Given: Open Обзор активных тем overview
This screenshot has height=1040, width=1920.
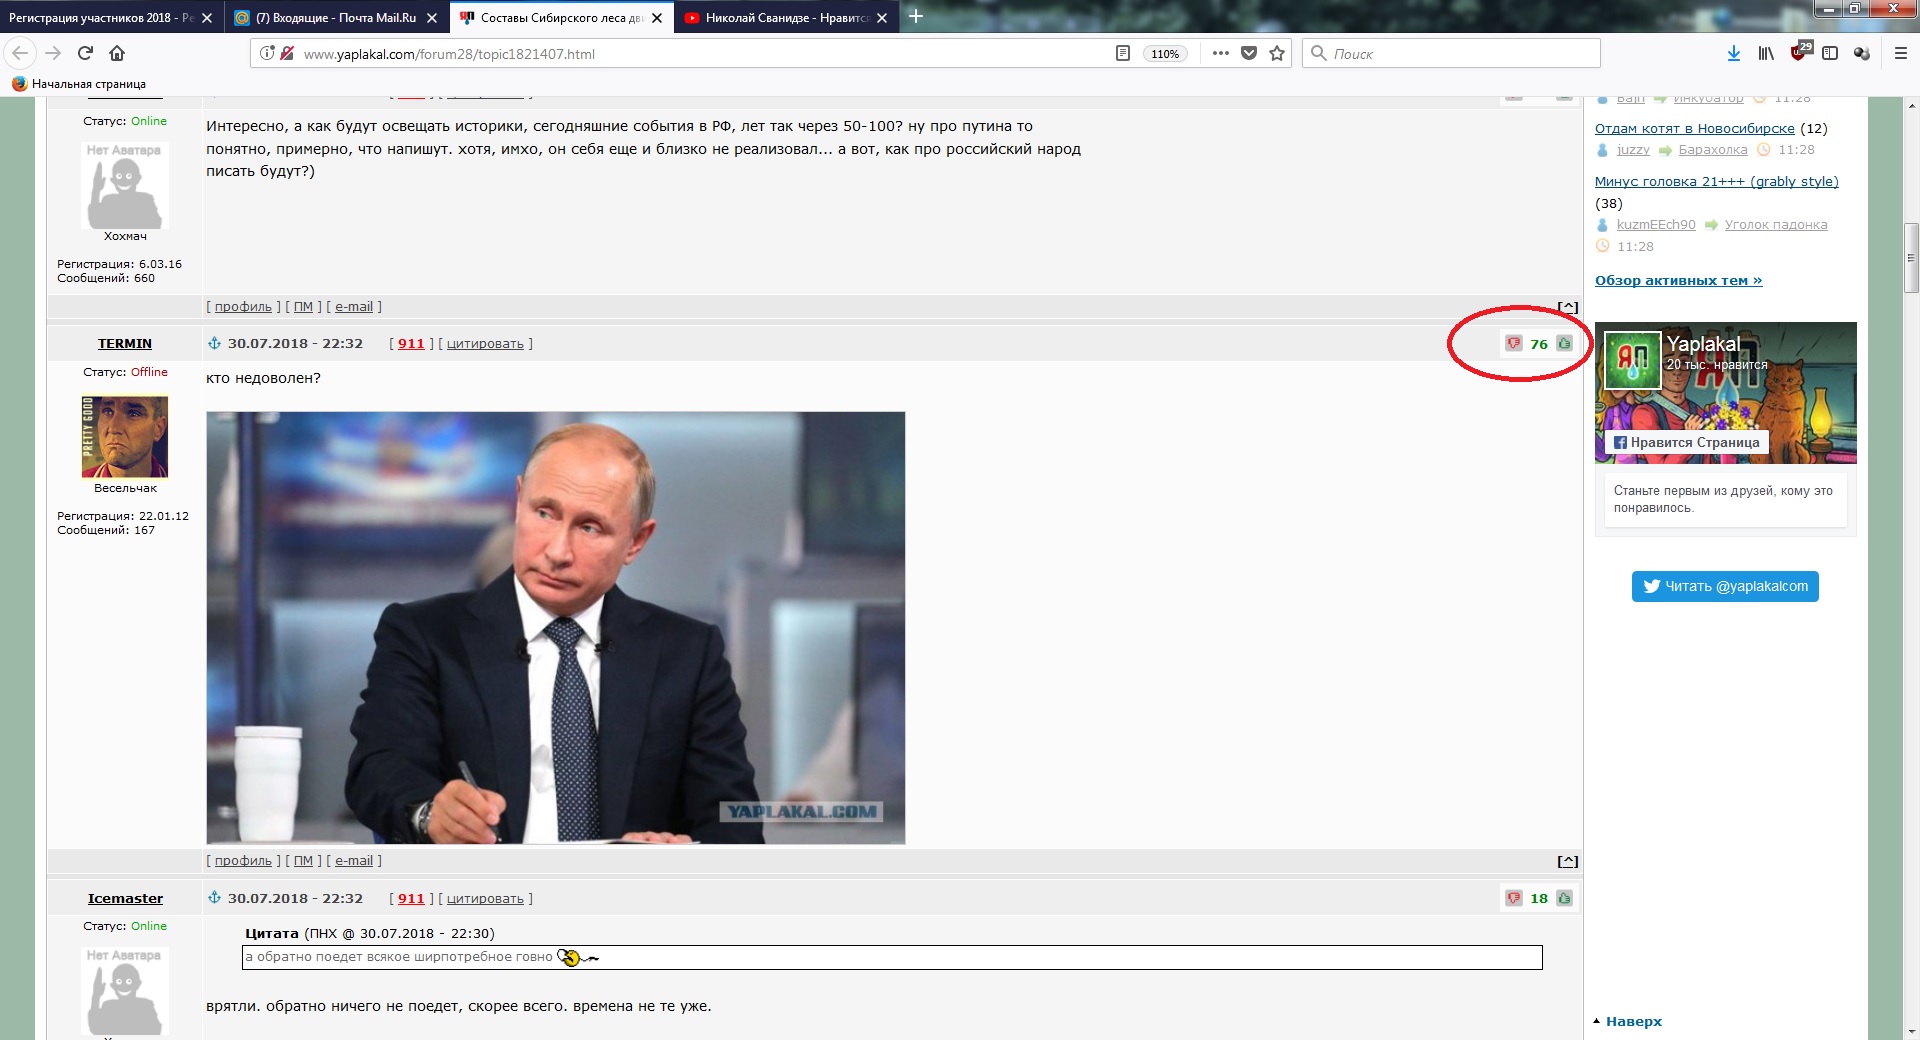Looking at the screenshot, I should point(1679,280).
